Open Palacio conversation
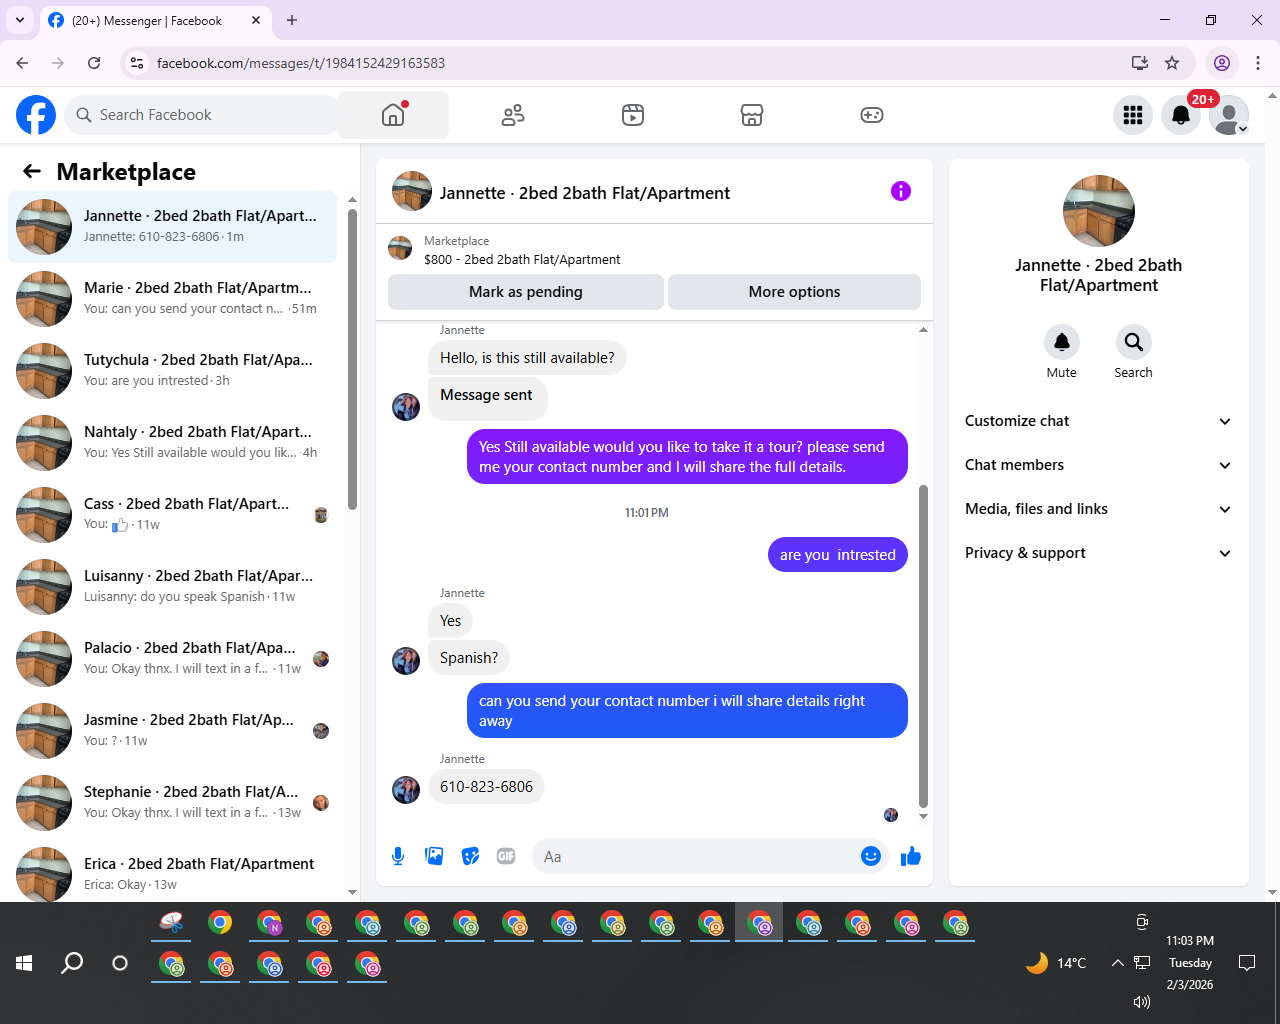This screenshot has width=1280, height=1024. click(172, 659)
